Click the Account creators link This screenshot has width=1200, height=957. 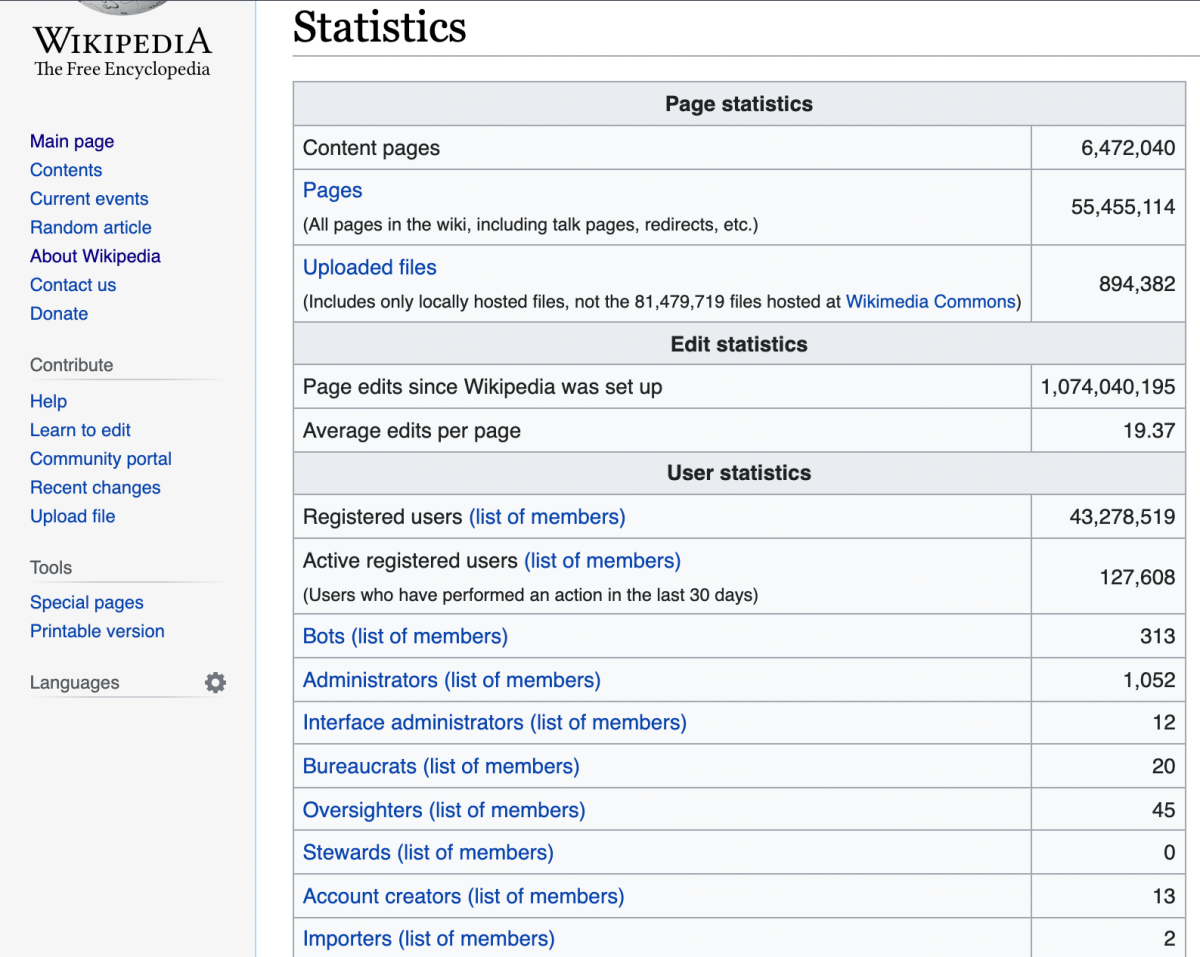coord(382,896)
